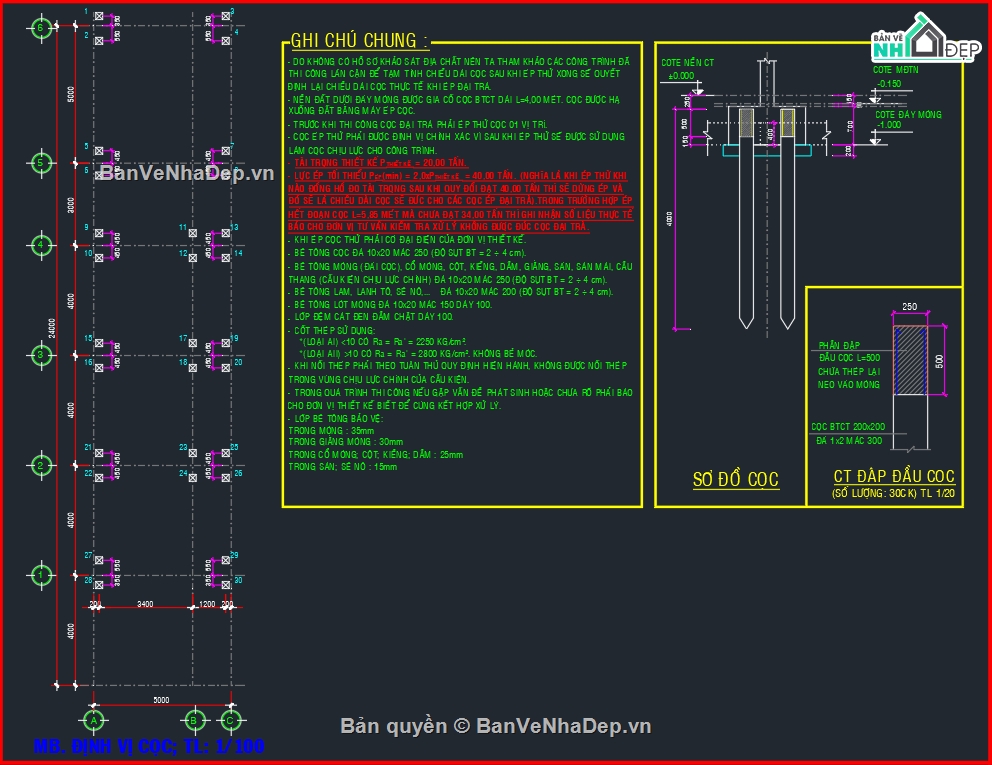Click column axis bubble C
Image resolution: width=992 pixels, height=765 pixels.
[x=230, y=719]
